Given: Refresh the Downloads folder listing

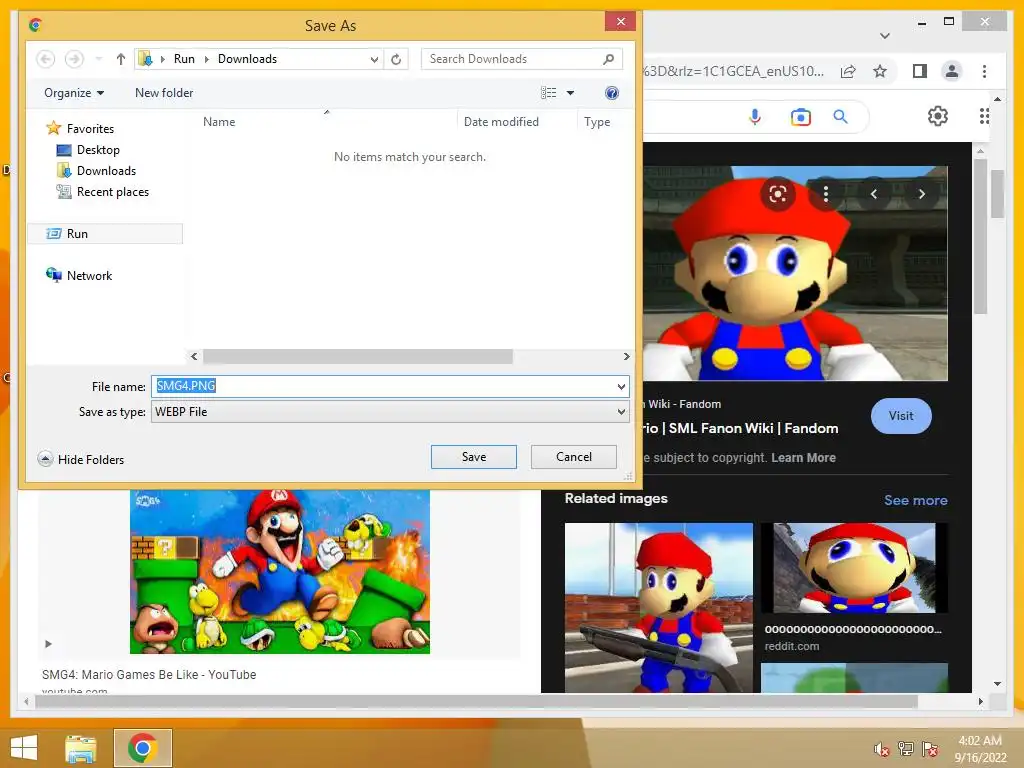Looking at the screenshot, I should pyautogui.click(x=396, y=59).
